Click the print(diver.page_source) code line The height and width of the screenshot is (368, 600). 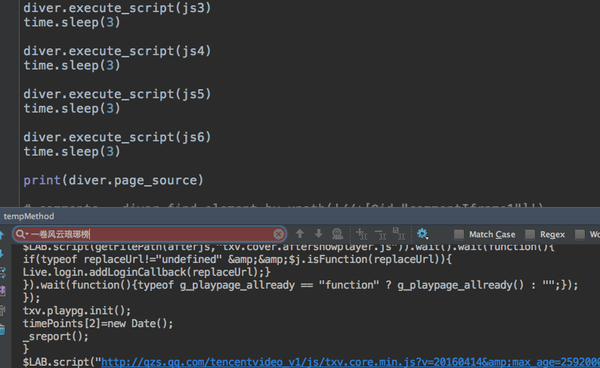click(x=113, y=180)
